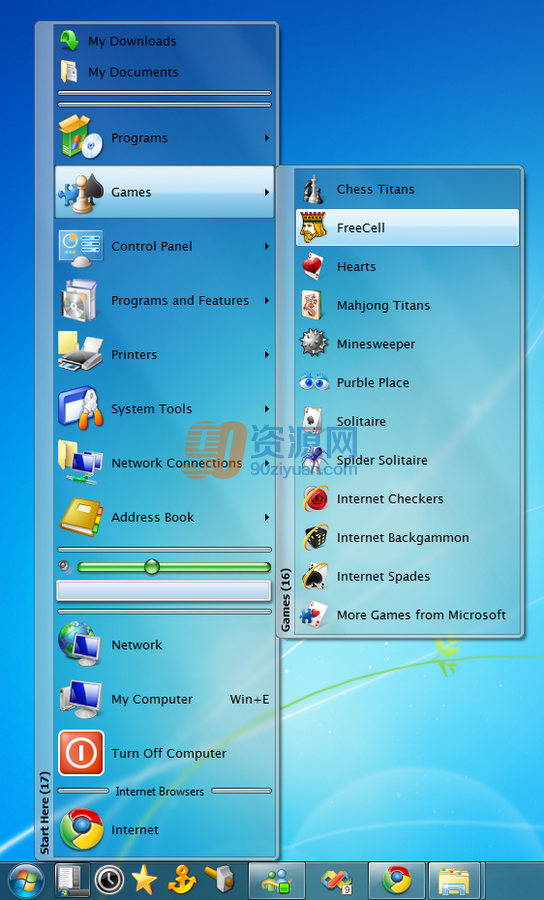The width and height of the screenshot is (544, 900).
Task: Click the clock icon in taskbar
Action: coord(109,880)
